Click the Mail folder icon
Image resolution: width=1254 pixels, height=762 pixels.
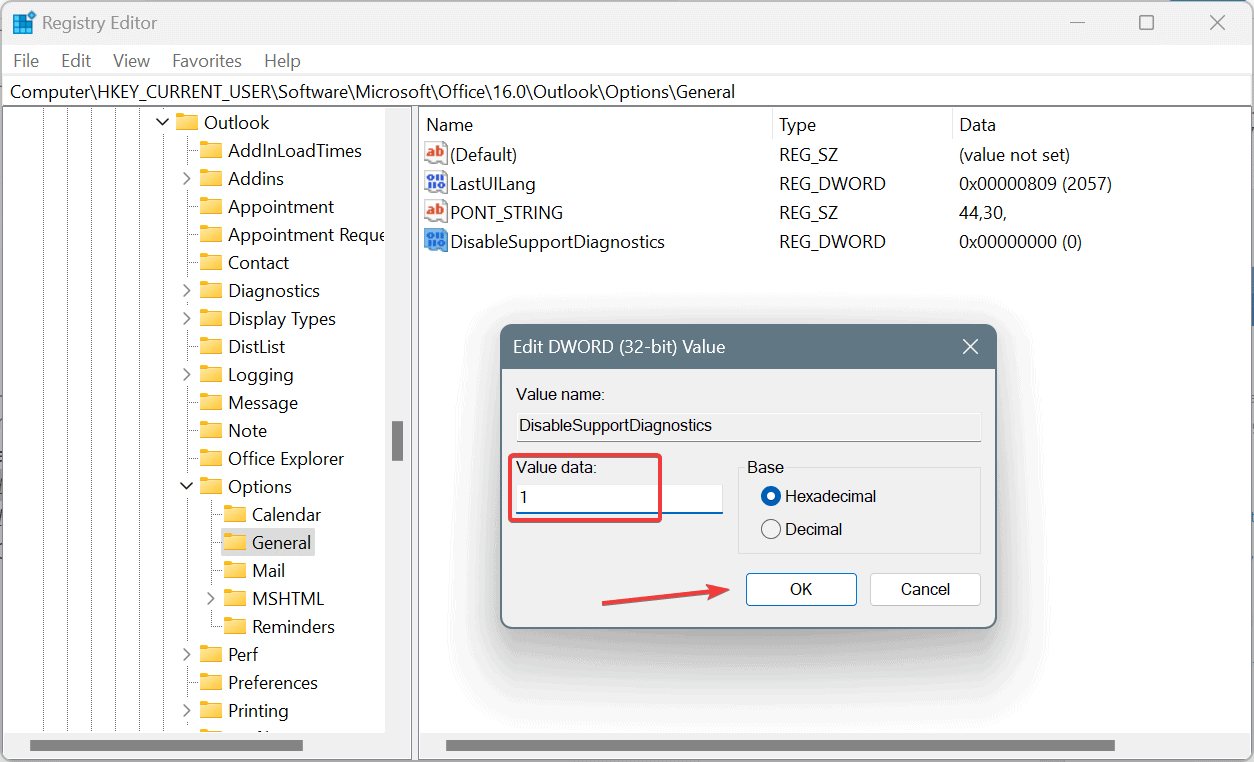[x=235, y=570]
